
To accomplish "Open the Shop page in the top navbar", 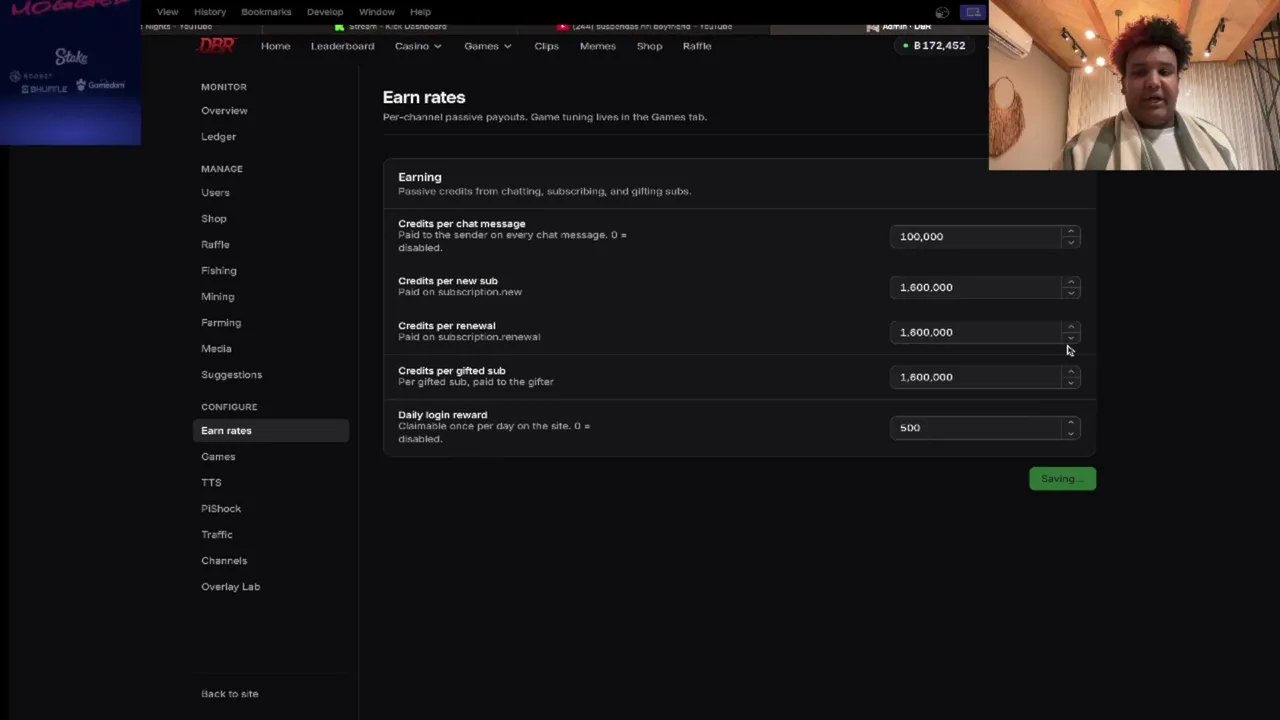I will click(649, 46).
